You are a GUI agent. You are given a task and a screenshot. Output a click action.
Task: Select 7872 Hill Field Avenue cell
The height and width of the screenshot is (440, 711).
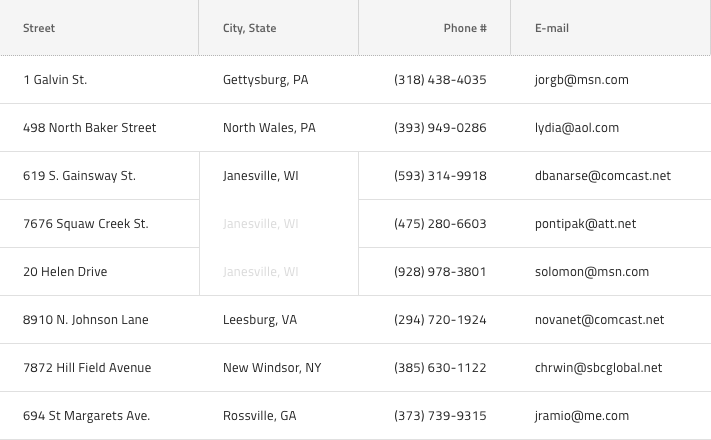87,368
